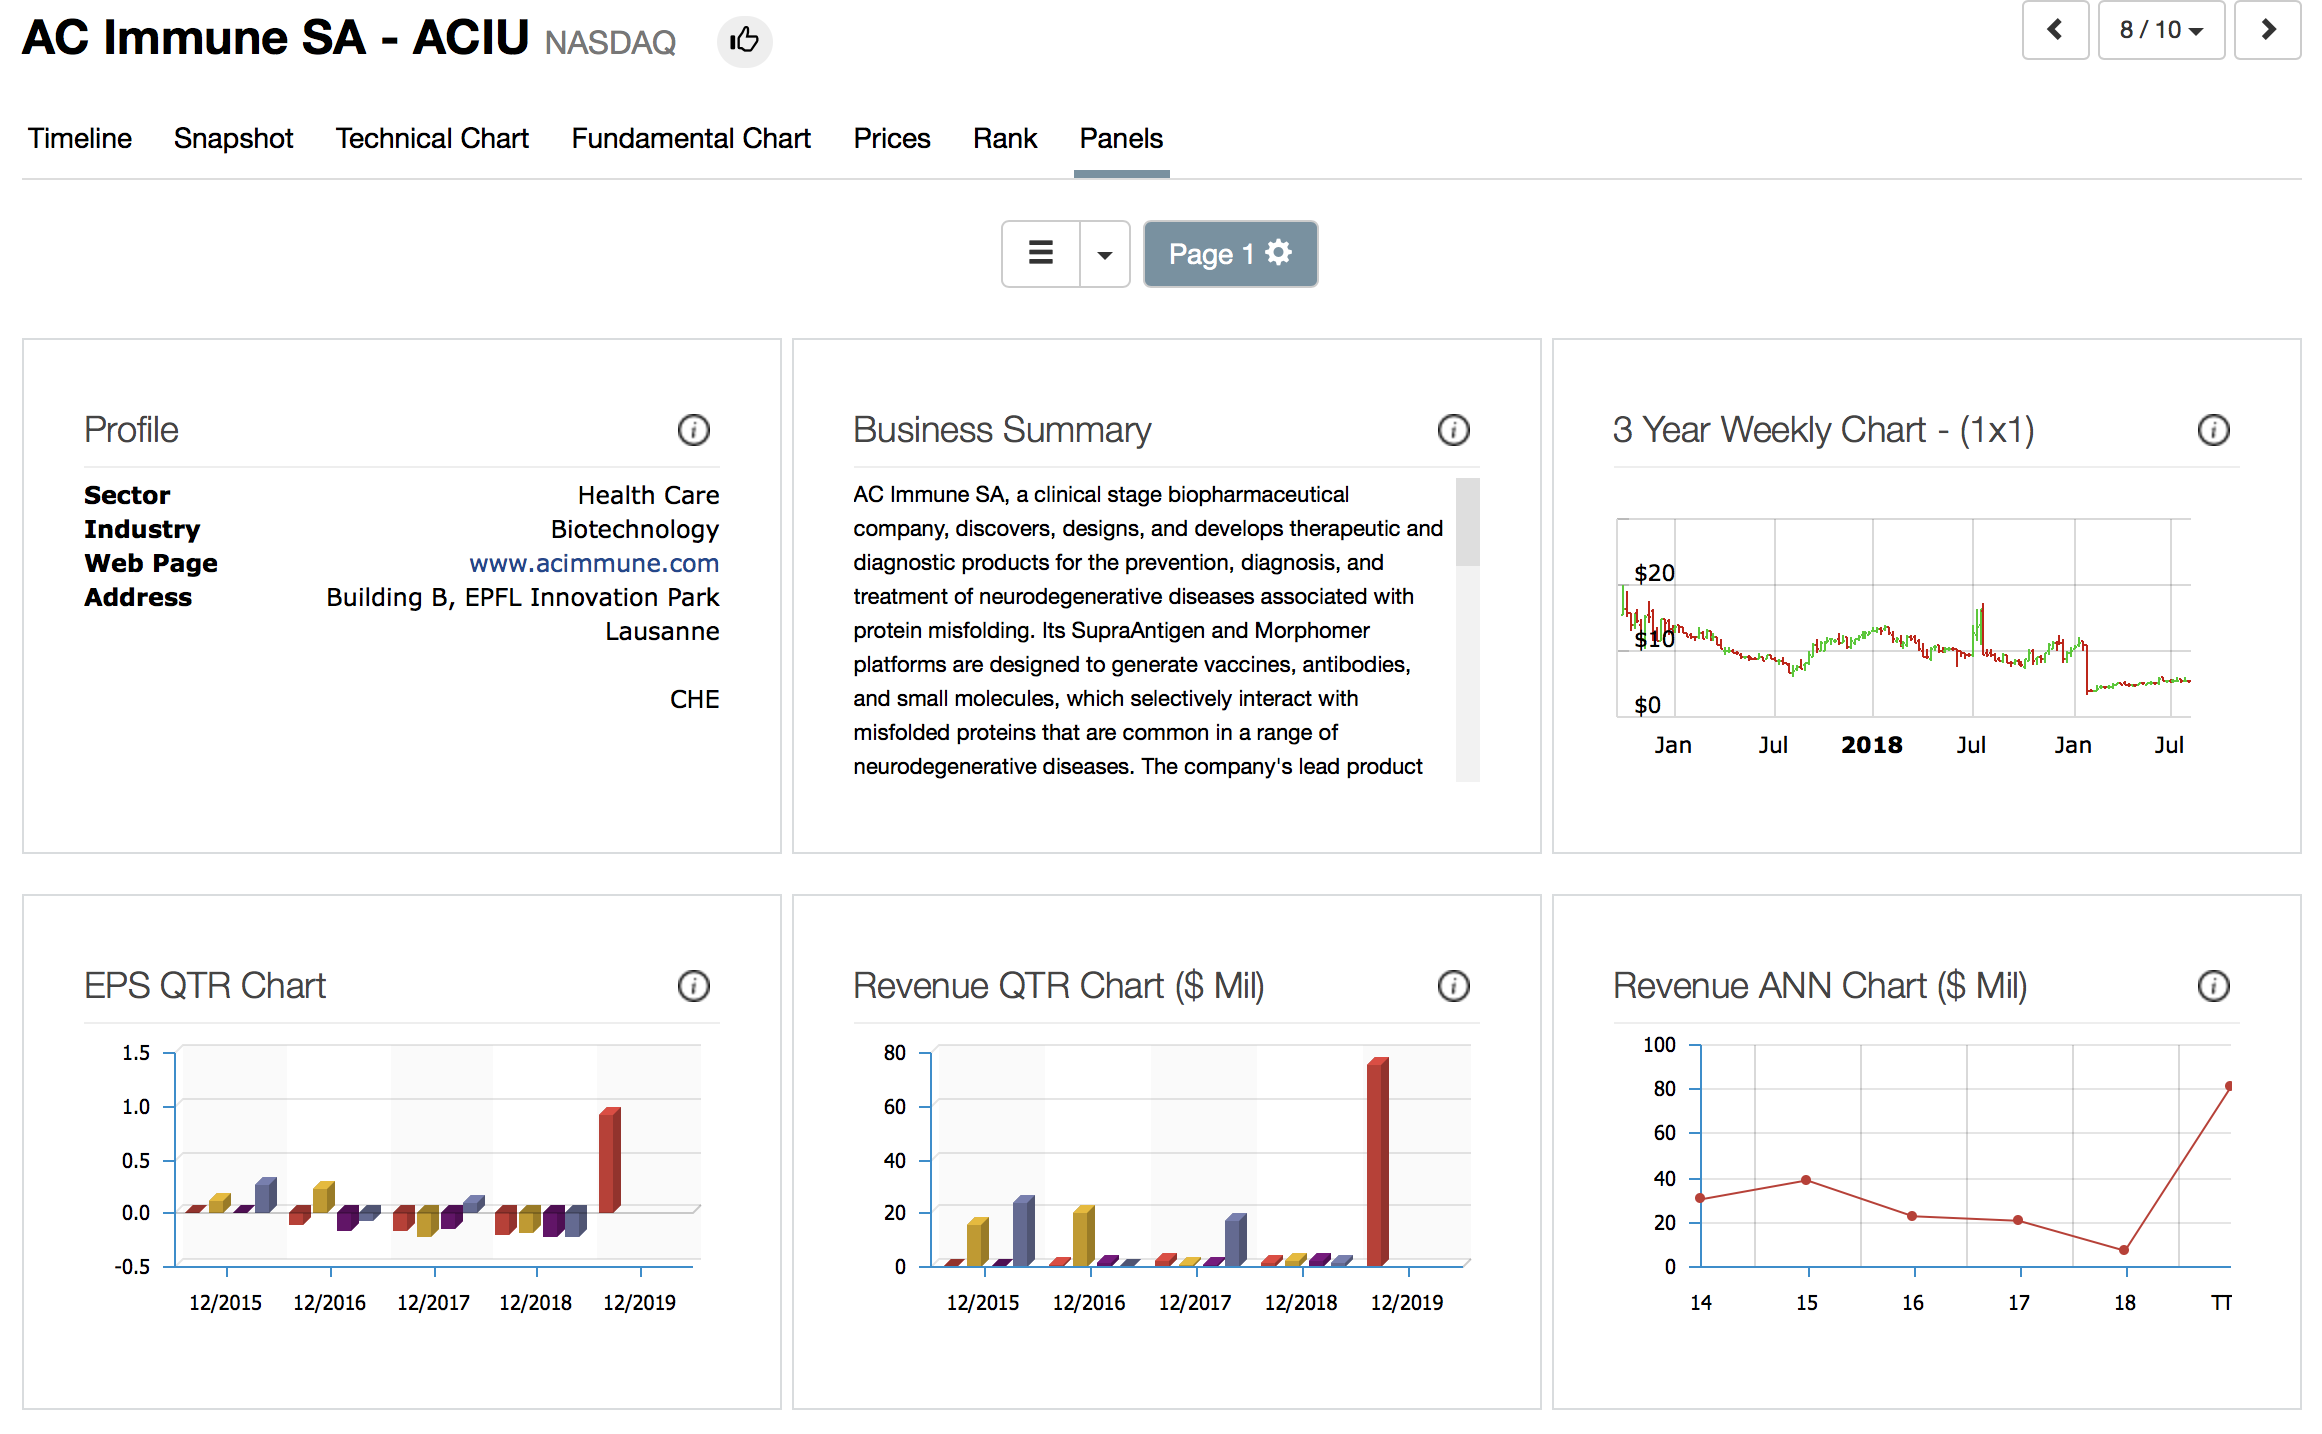Open the Snapshot tab
The width and height of the screenshot is (2322, 1434).
click(x=233, y=138)
